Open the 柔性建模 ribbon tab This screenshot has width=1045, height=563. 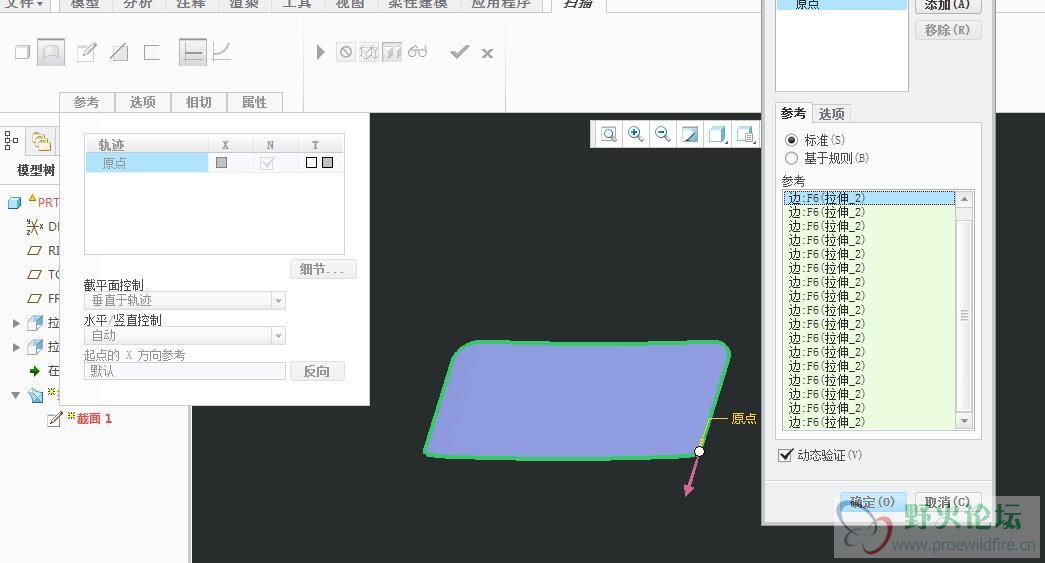[x=418, y=4]
